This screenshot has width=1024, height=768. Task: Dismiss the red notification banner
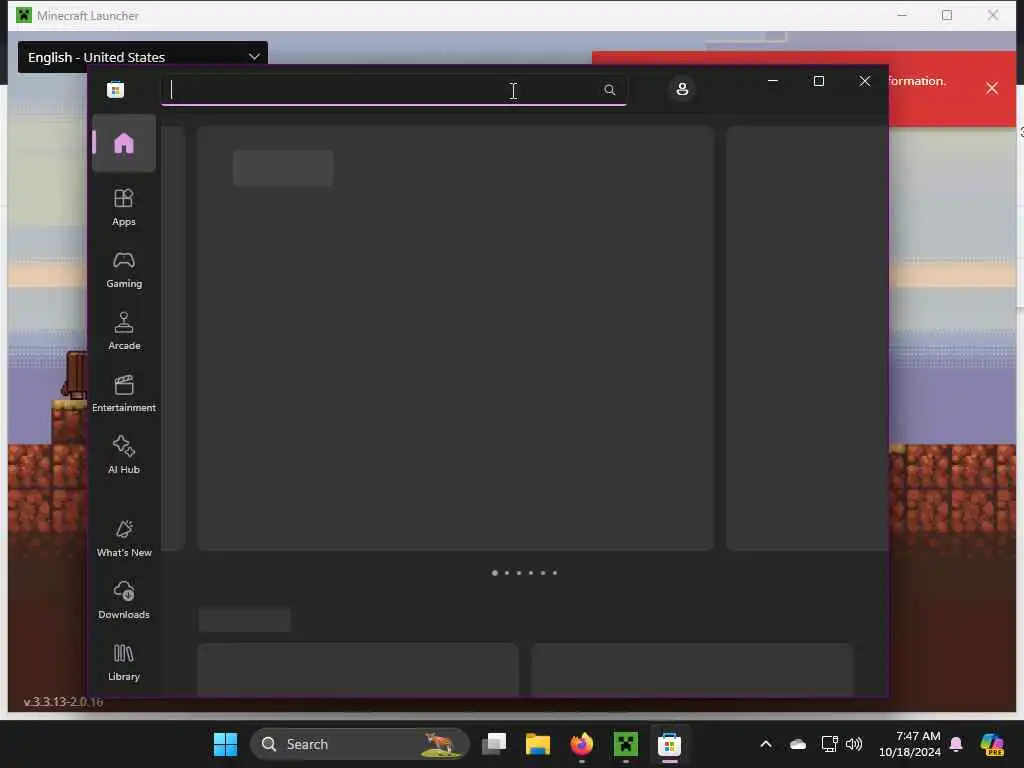[991, 88]
